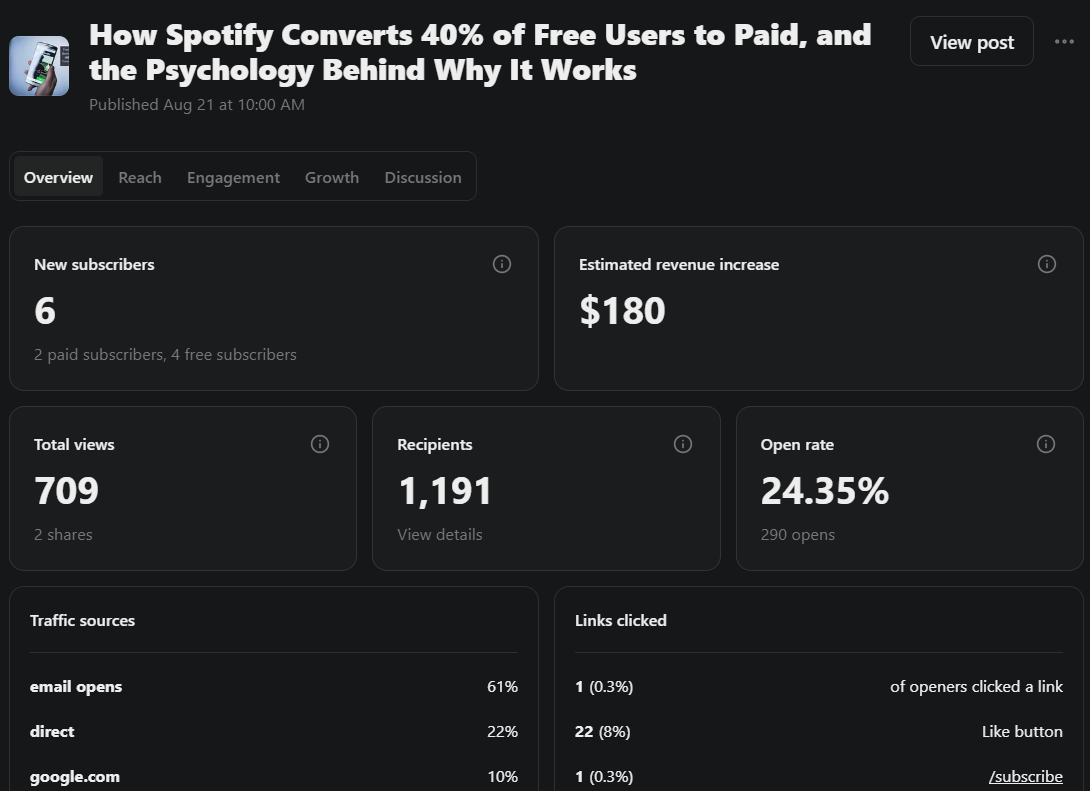Click the '2 shares' text
The height and width of the screenshot is (791, 1090).
[x=63, y=535]
